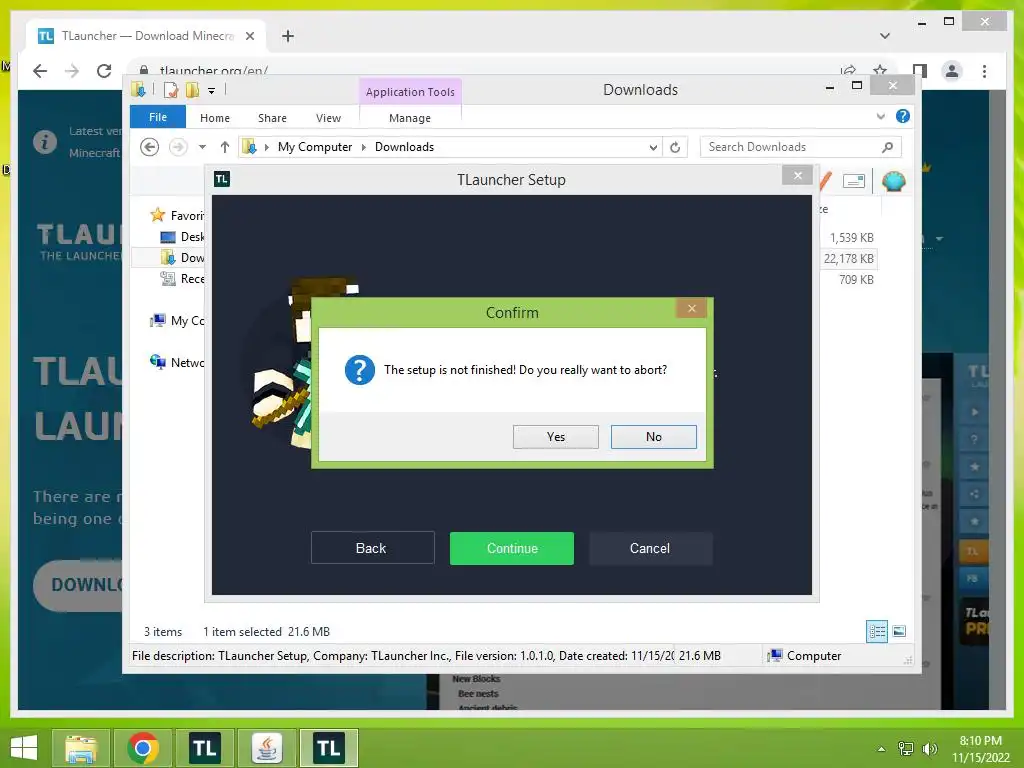
Task: Confirm abort by clicking Yes
Action: (x=556, y=437)
